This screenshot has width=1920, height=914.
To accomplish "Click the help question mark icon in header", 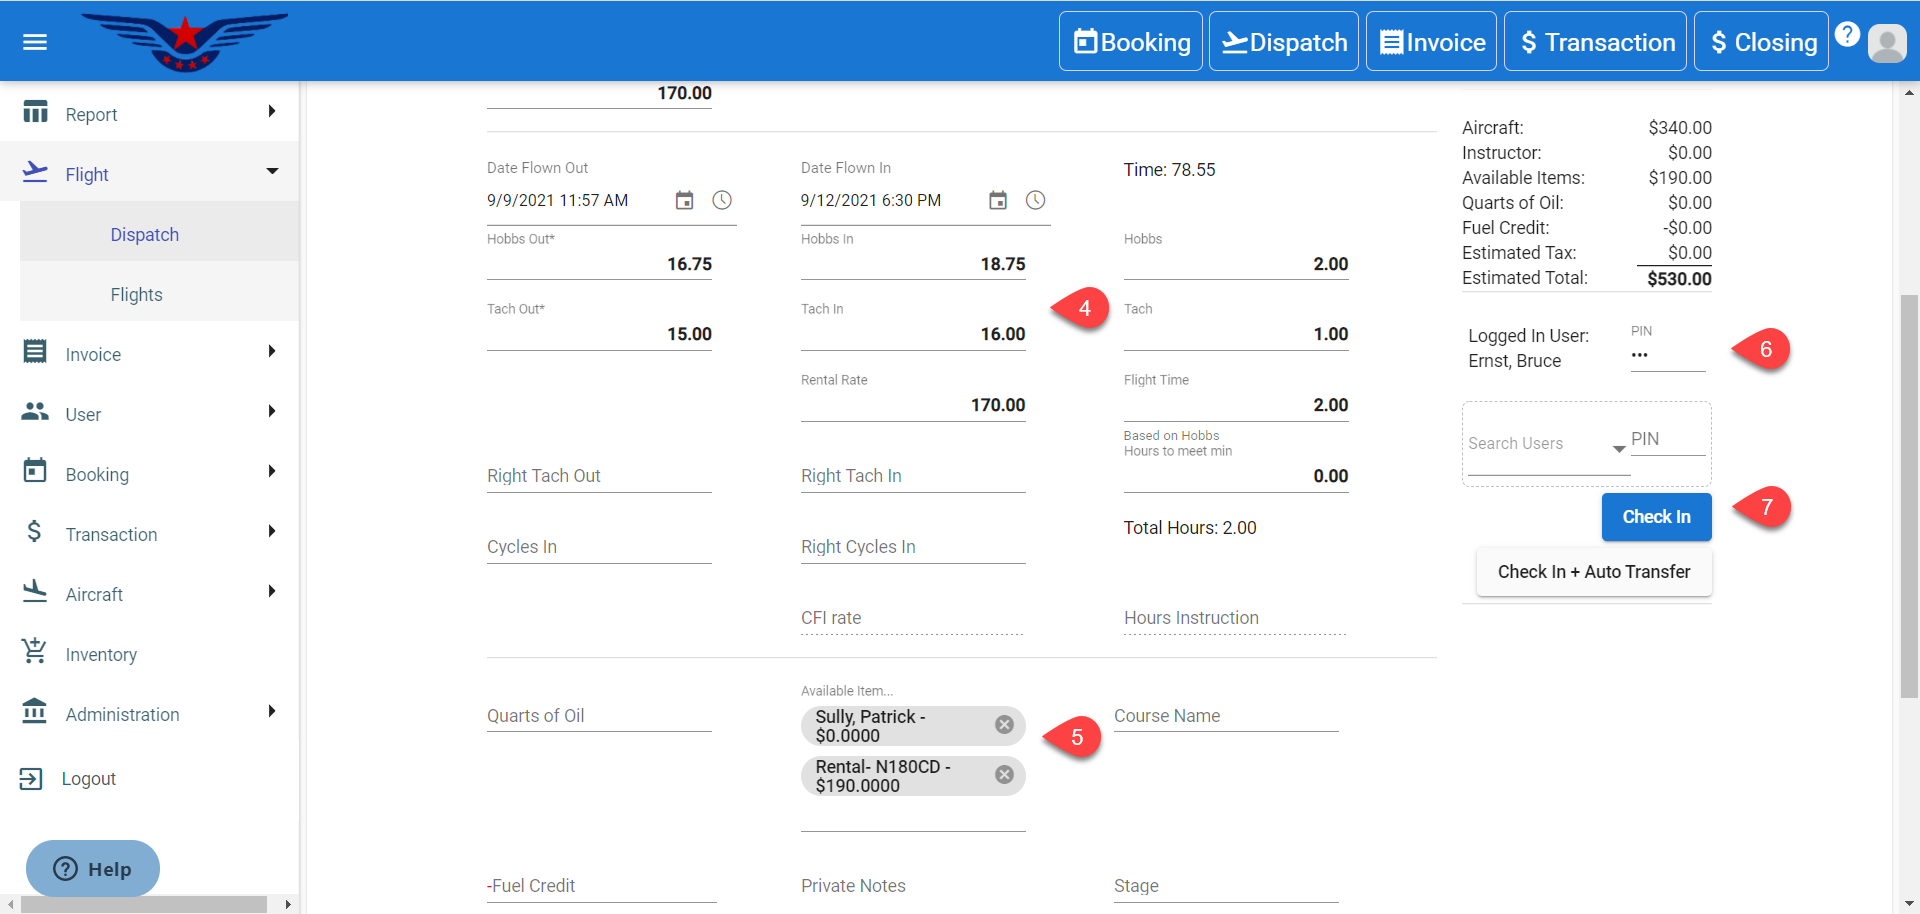I will 1847,34.
